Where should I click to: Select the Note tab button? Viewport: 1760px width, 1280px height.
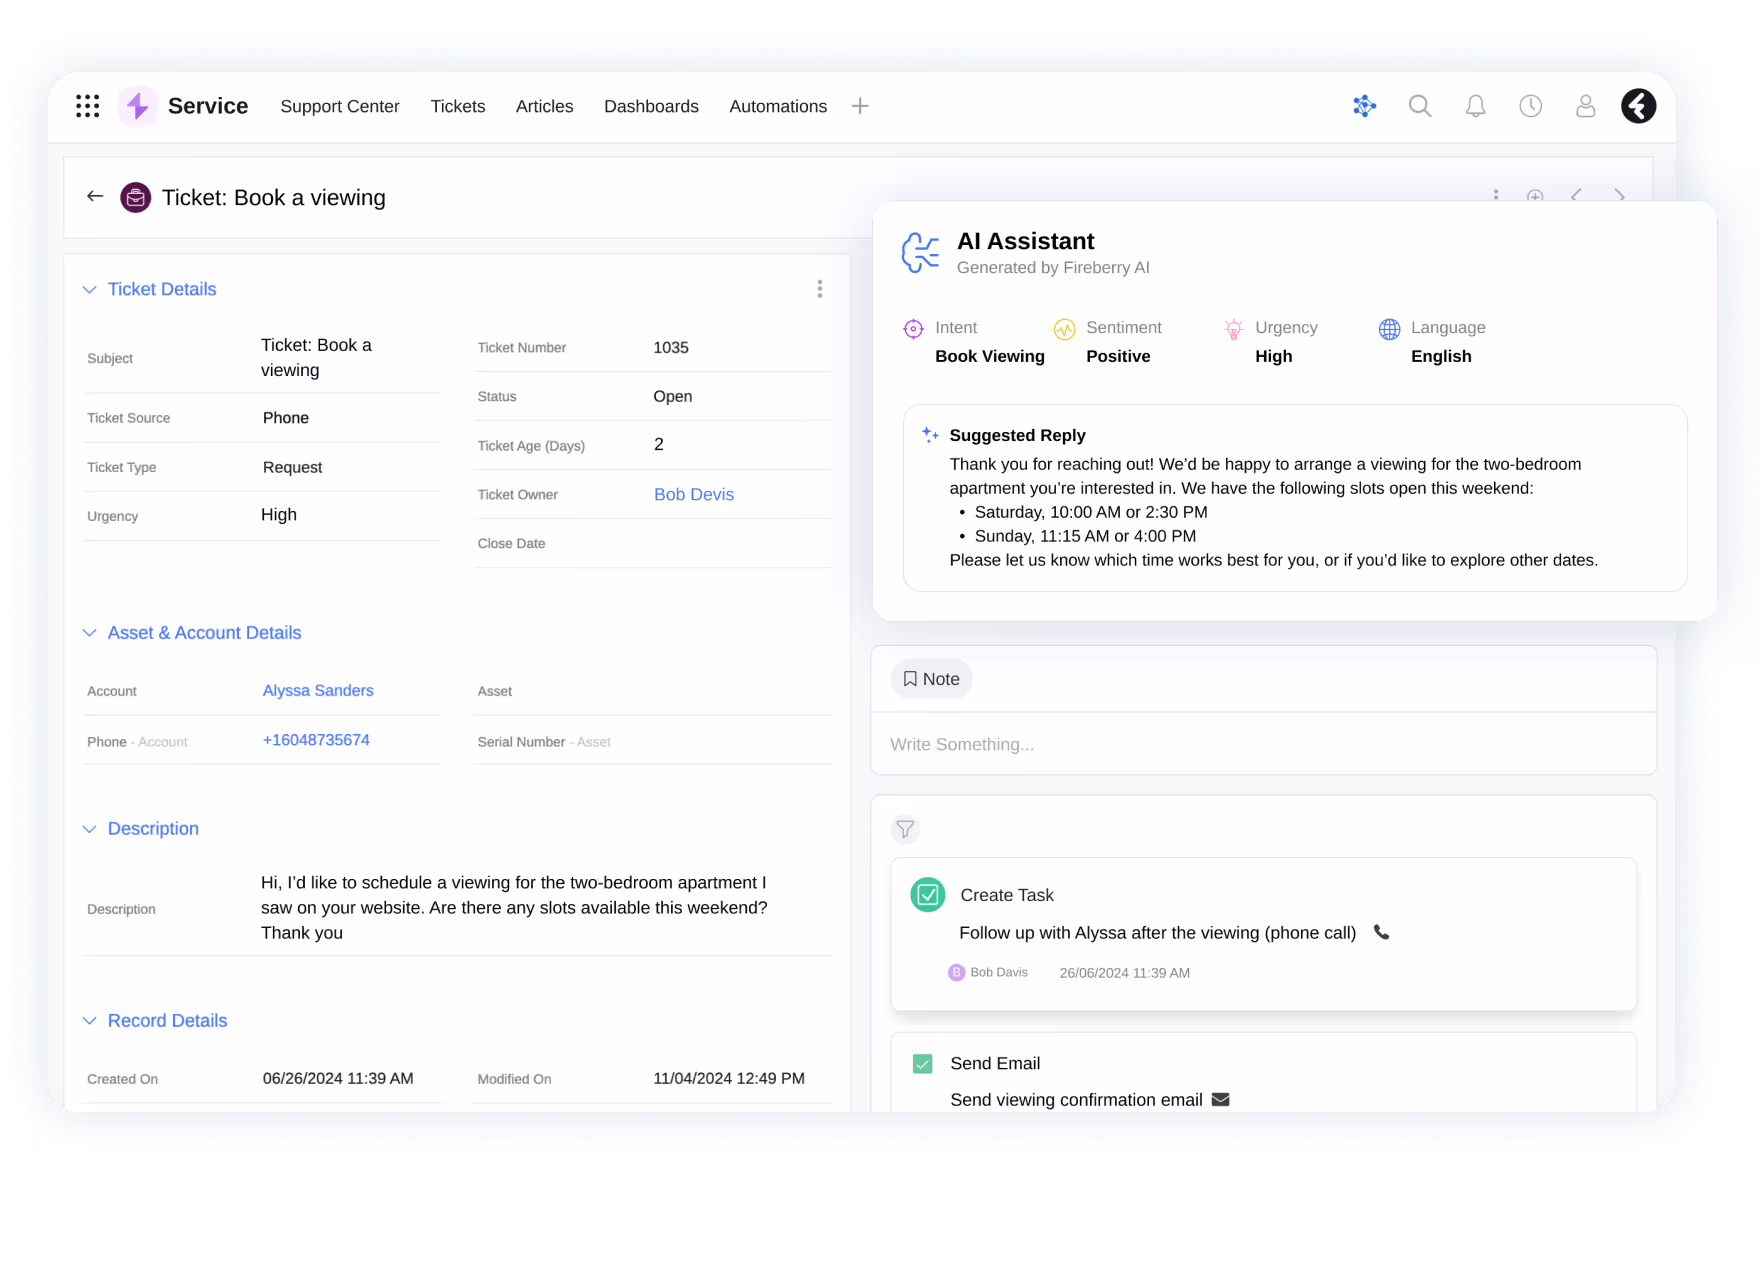click(931, 679)
